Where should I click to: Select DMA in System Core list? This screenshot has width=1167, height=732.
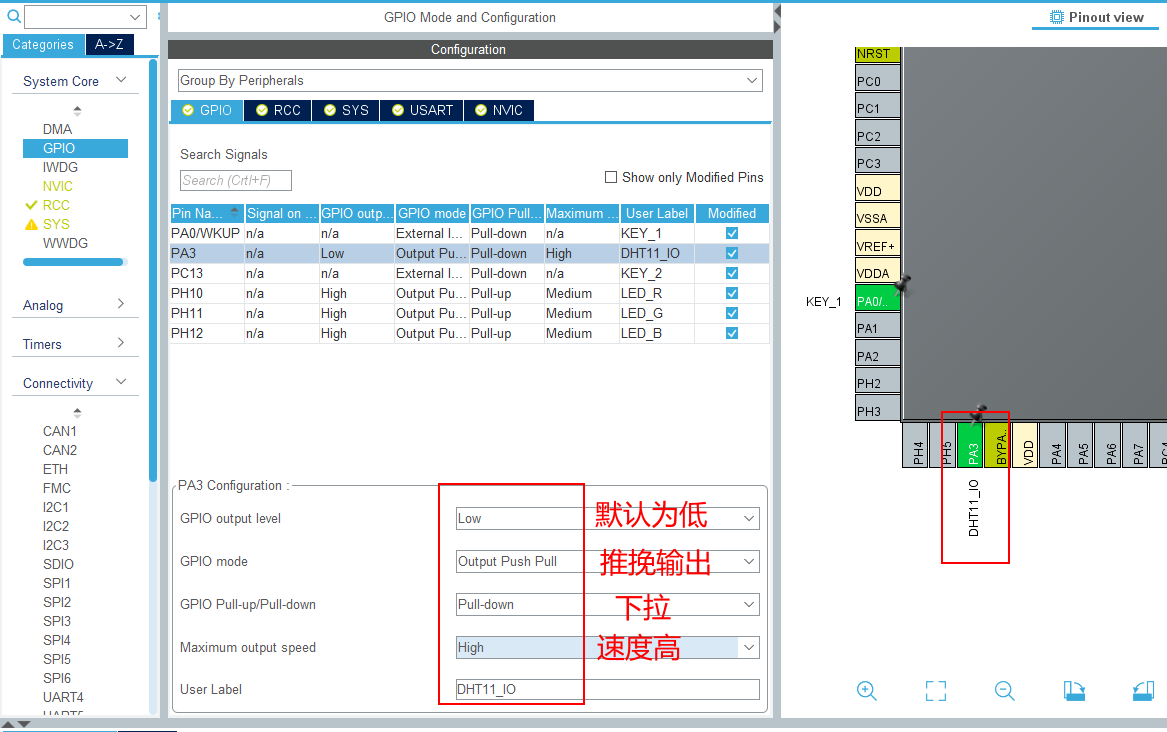click(x=57, y=129)
